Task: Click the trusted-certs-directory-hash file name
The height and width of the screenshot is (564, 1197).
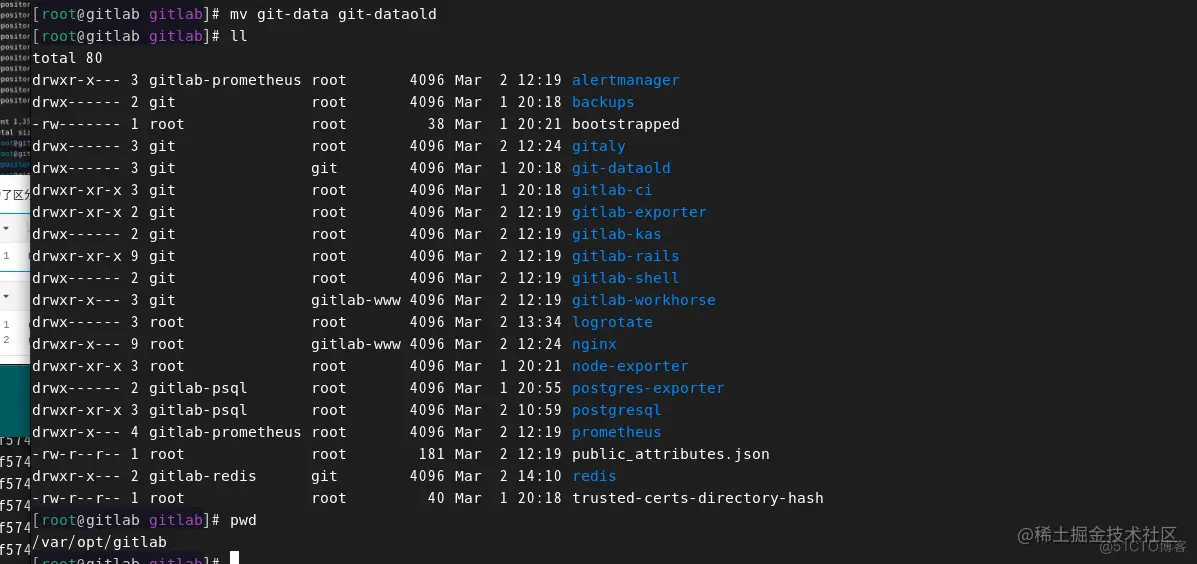Action: pos(698,498)
